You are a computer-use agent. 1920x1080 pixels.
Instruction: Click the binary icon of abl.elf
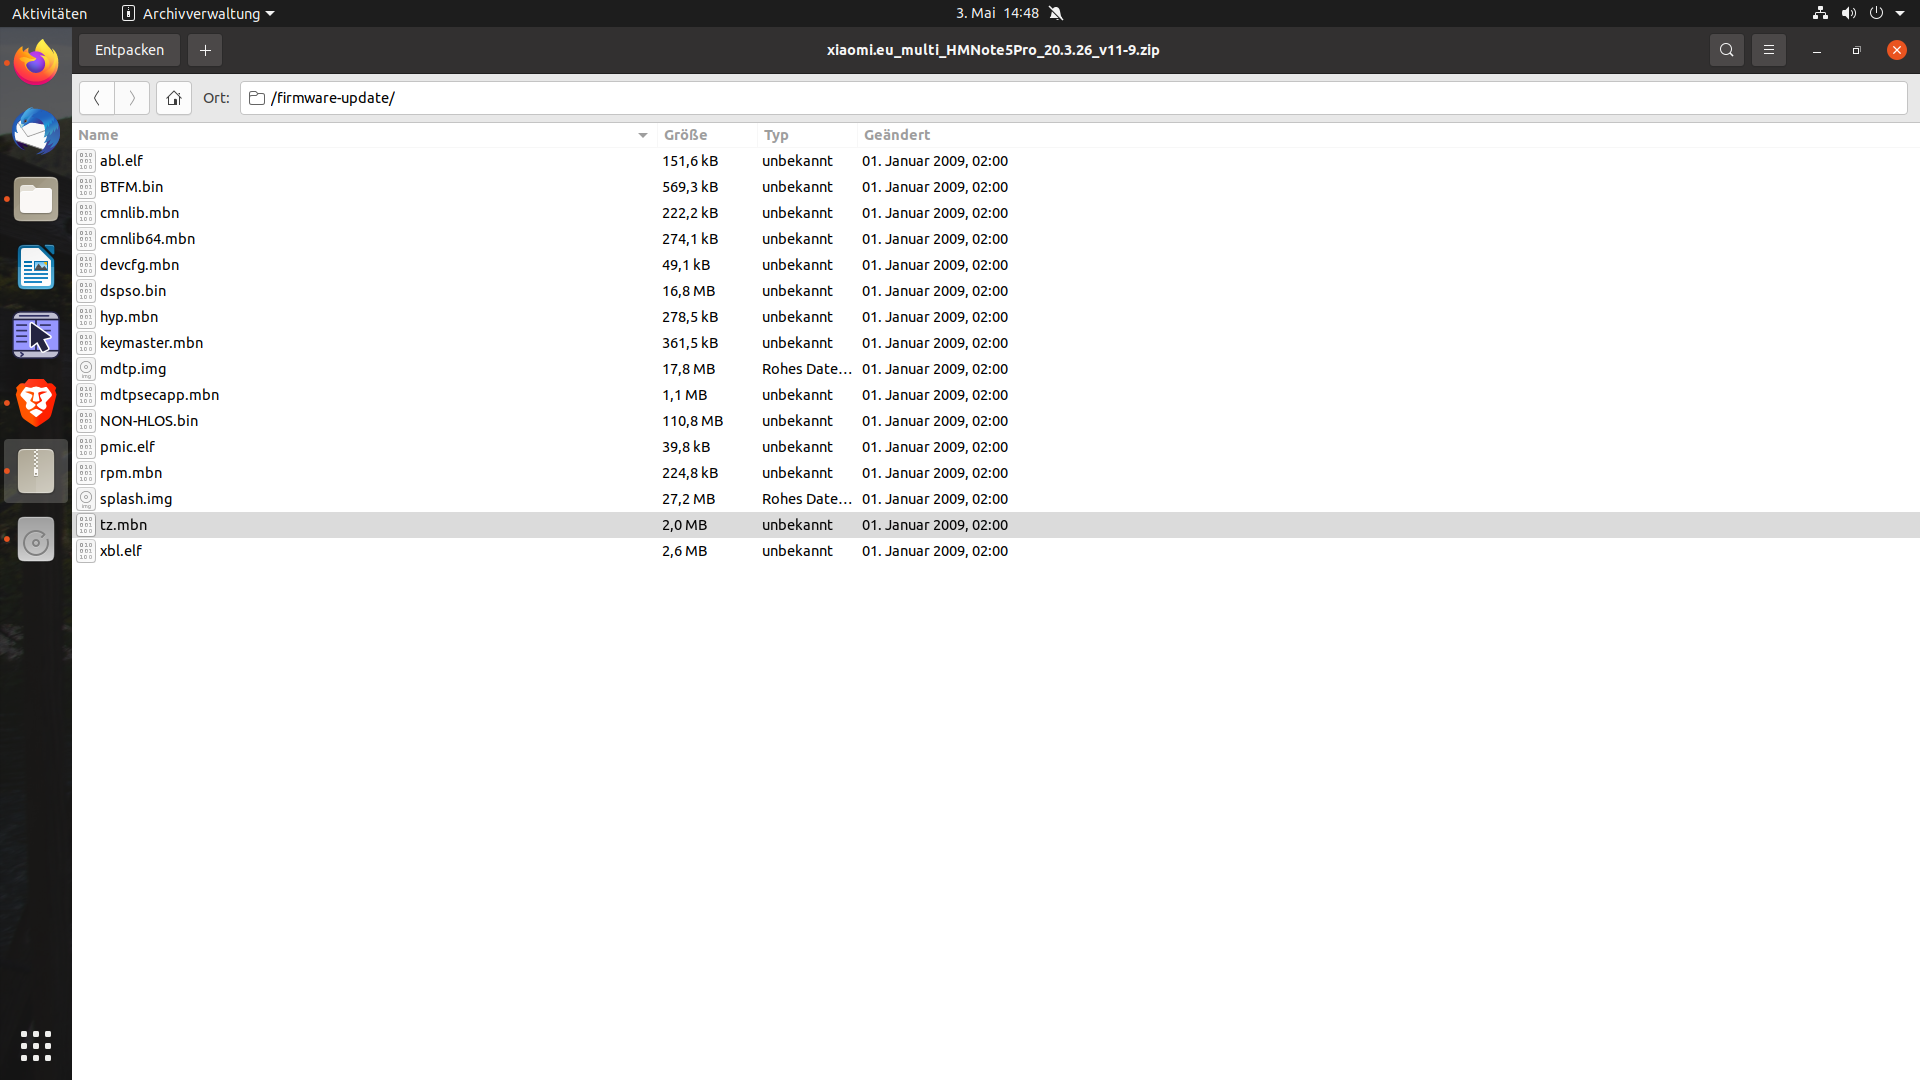coord(86,161)
